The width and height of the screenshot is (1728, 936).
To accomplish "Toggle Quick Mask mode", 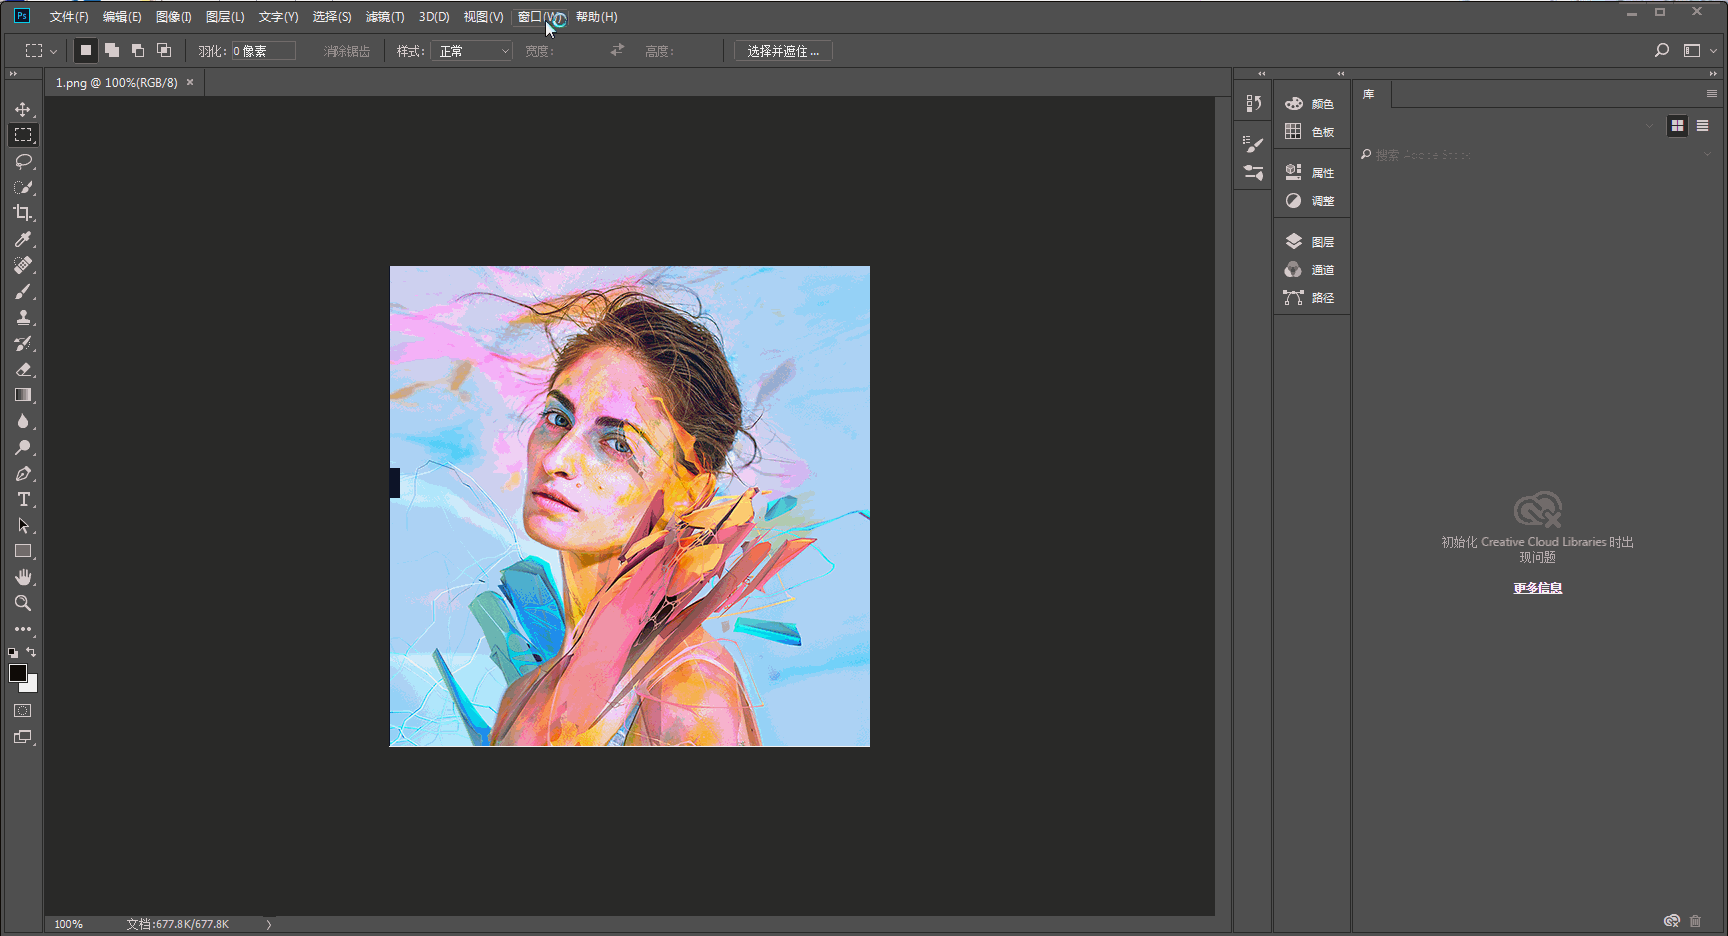I will 22,711.
